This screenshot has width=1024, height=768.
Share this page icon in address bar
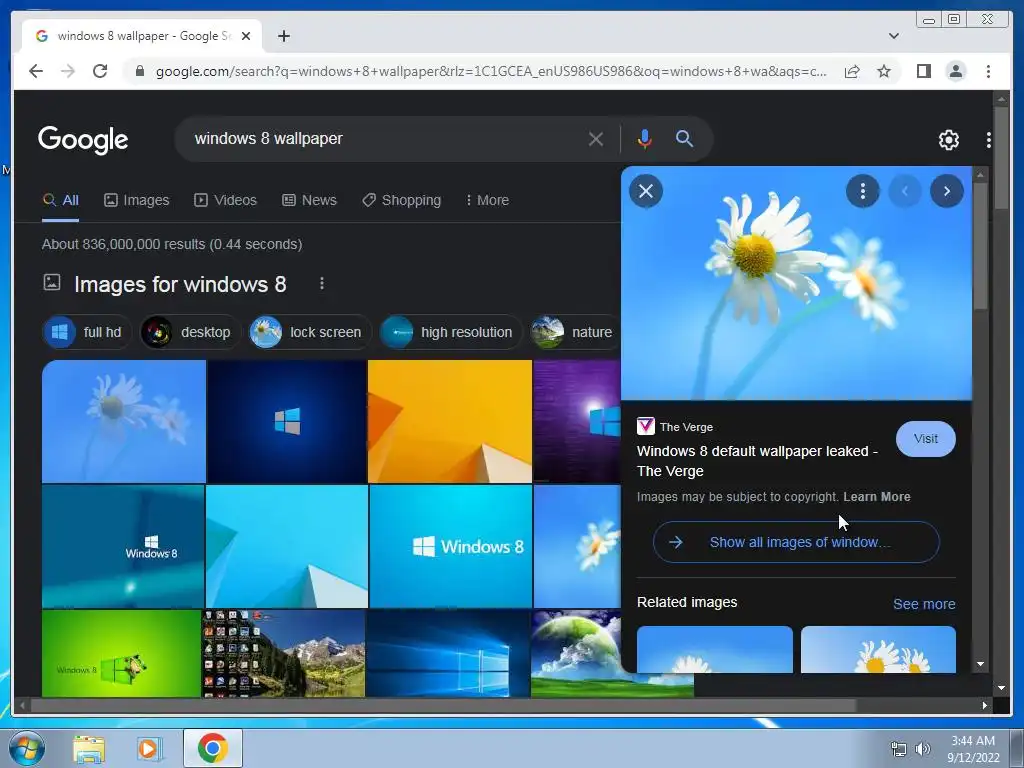[x=852, y=71]
